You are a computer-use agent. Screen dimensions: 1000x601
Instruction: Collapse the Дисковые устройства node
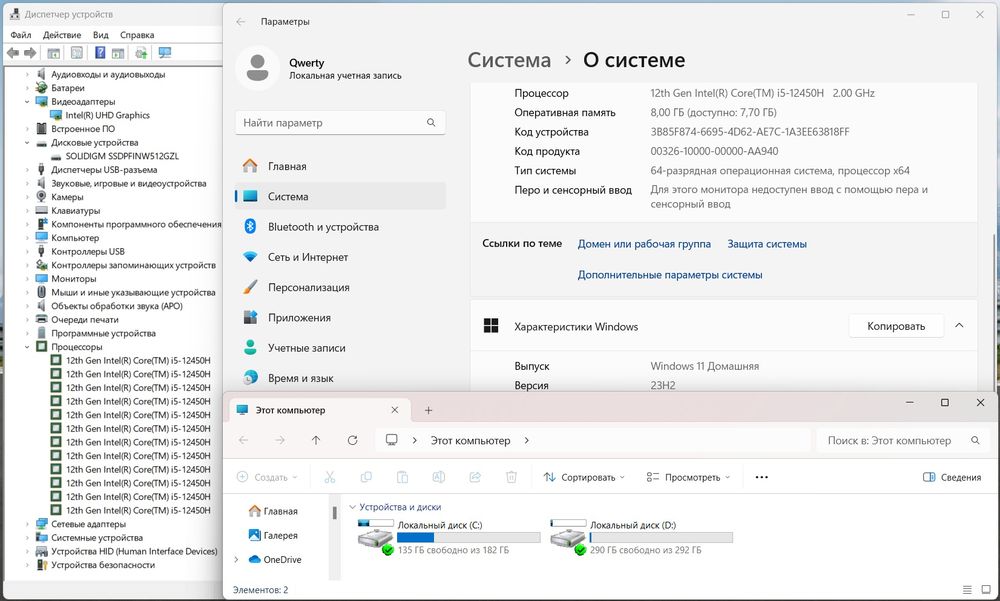click(x=27, y=142)
